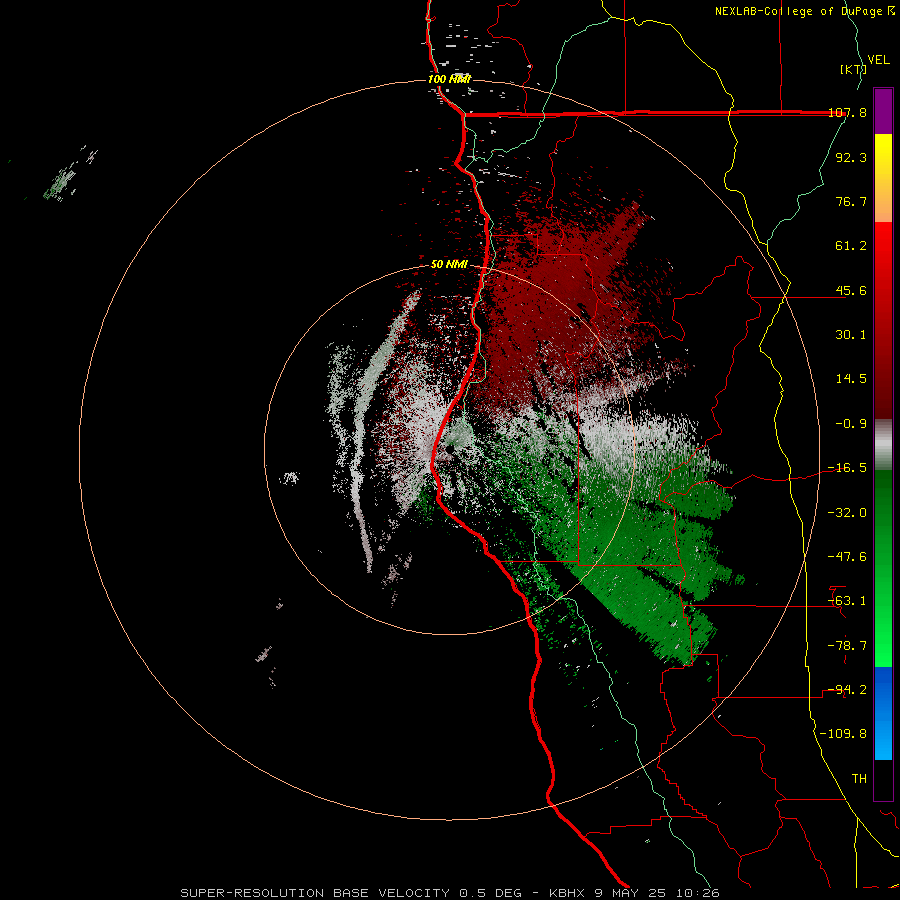Click the [KT] units label

[x=853, y=69]
